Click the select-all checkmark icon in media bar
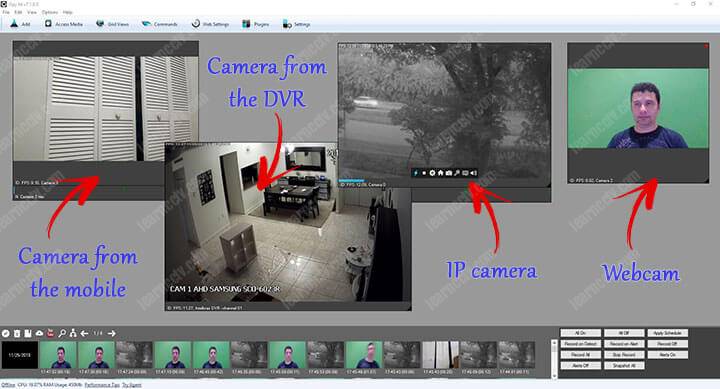This screenshot has height=389, width=720. (x=6, y=333)
